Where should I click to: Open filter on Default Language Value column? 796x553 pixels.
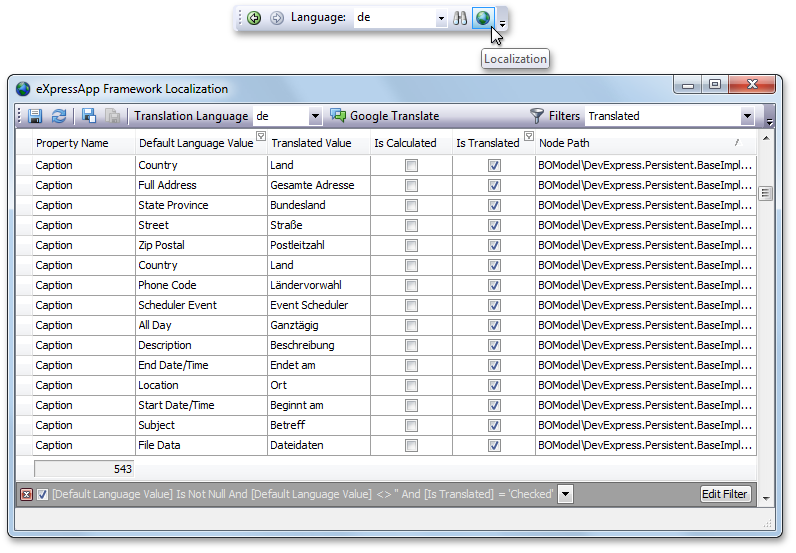coord(261,136)
